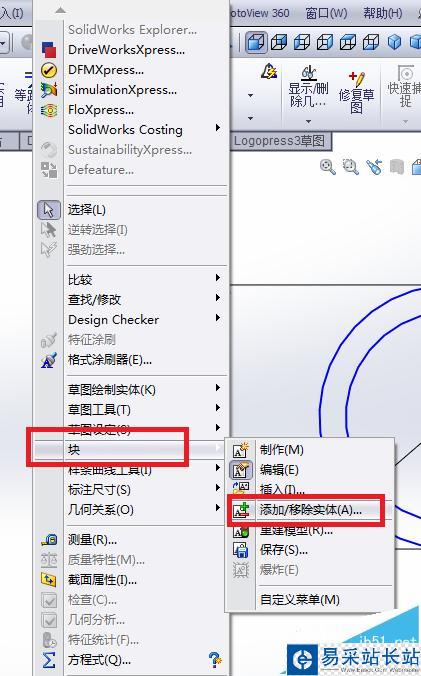Click the zoom to area icon
Image resolution: width=421 pixels, height=676 pixels.
(x=350, y=166)
